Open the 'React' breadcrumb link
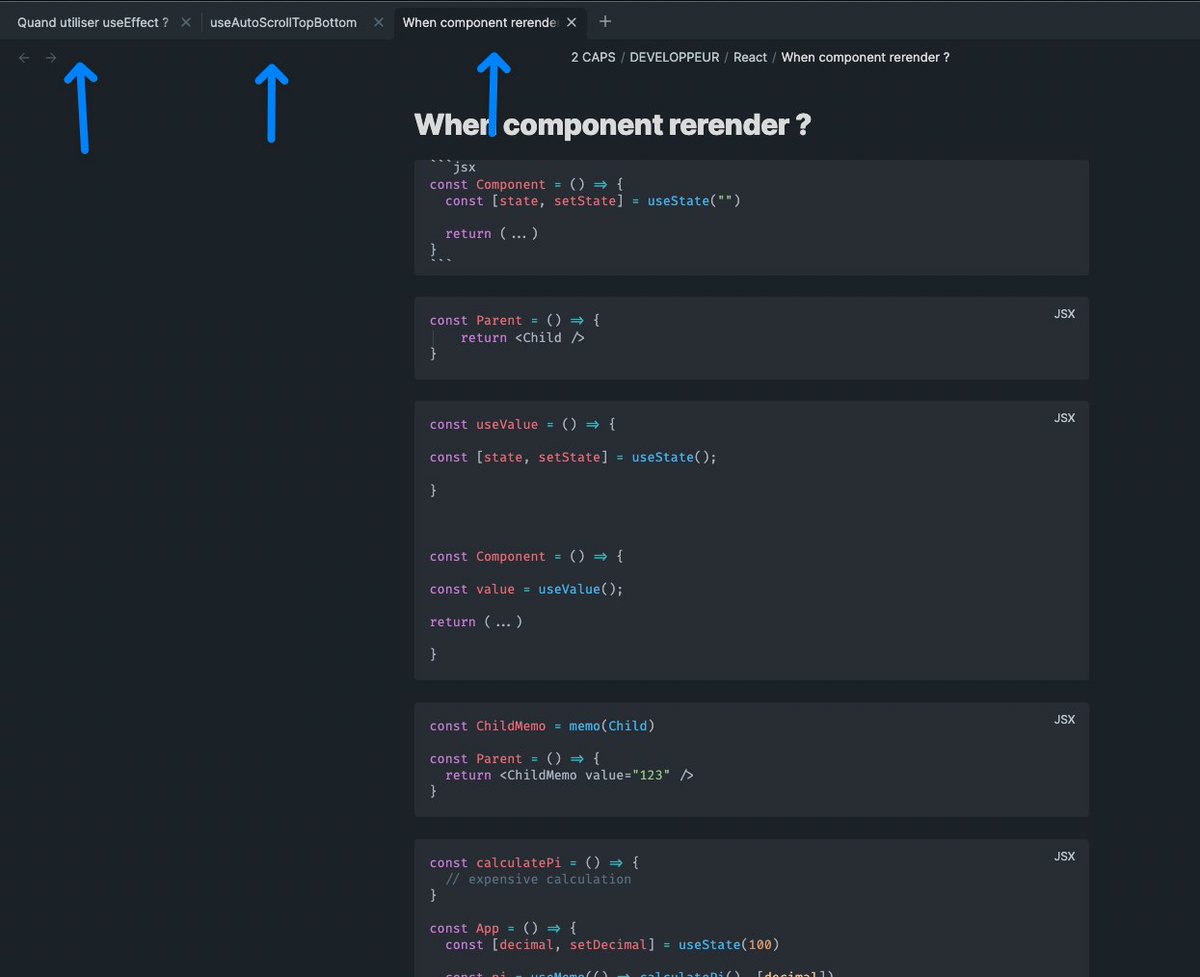The height and width of the screenshot is (977, 1200). coord(750,57)
